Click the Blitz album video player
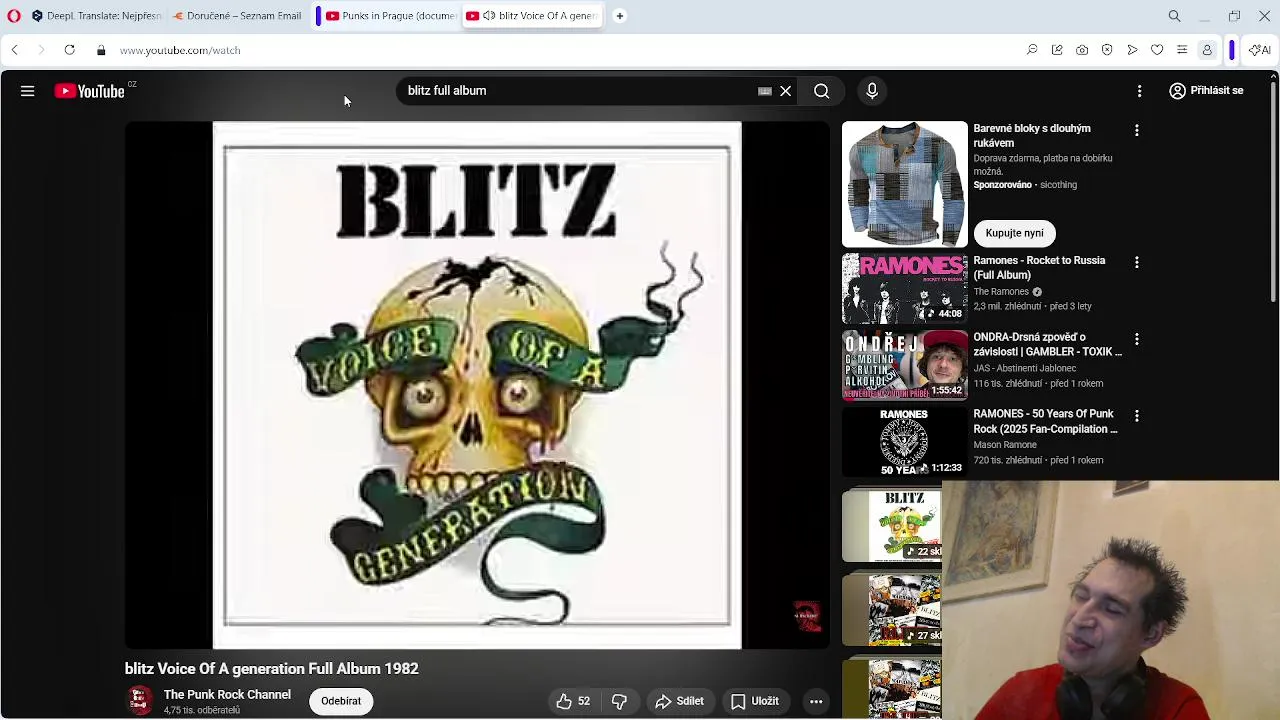The width and height of the screenshot is (1280, 720). click(477, 385)
